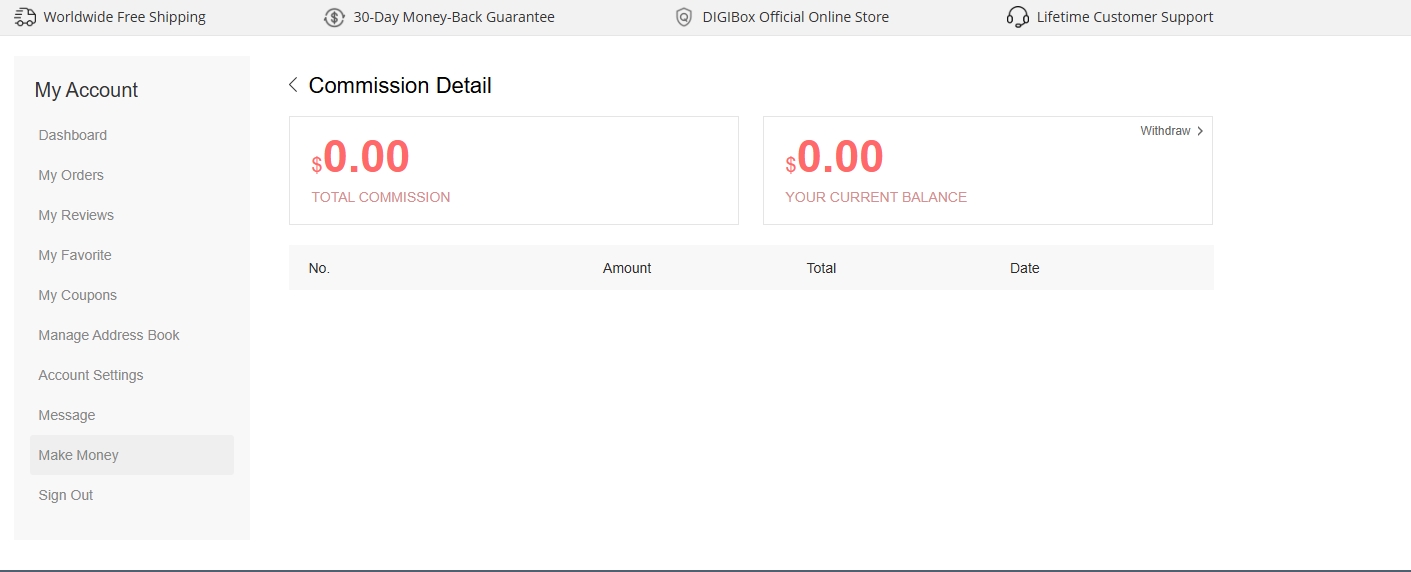View My Coupons
The height and width of the screenshot is (572, 1411).
point(78,295)
